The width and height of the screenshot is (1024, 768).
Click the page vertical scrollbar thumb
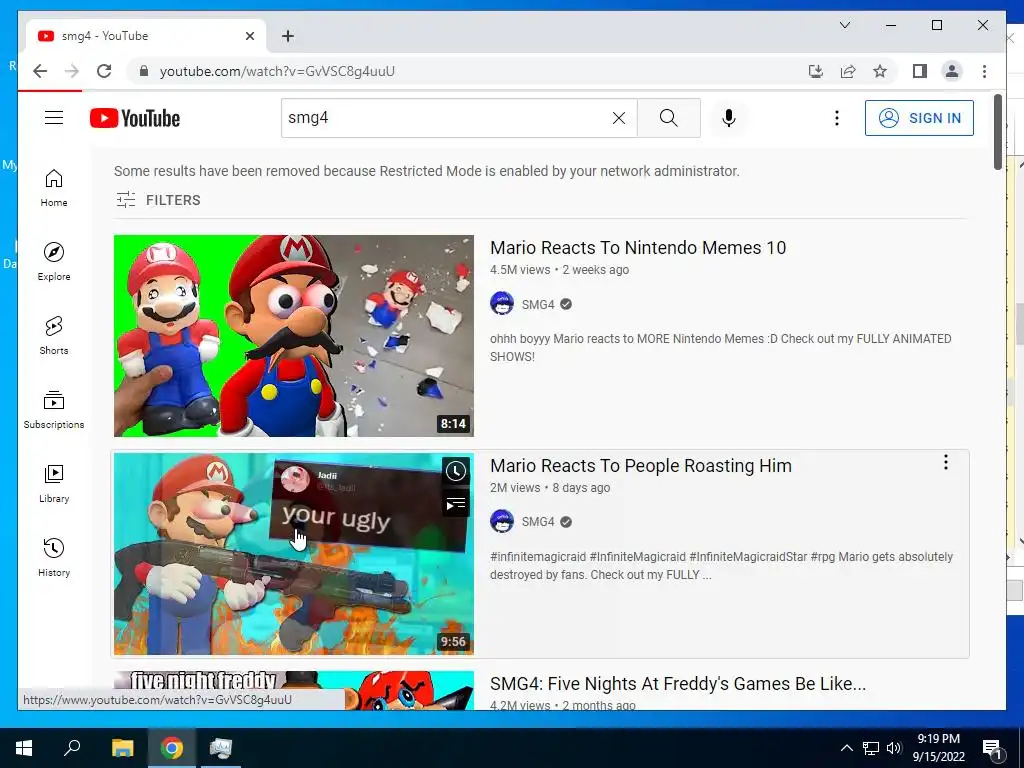coord(997,132)
